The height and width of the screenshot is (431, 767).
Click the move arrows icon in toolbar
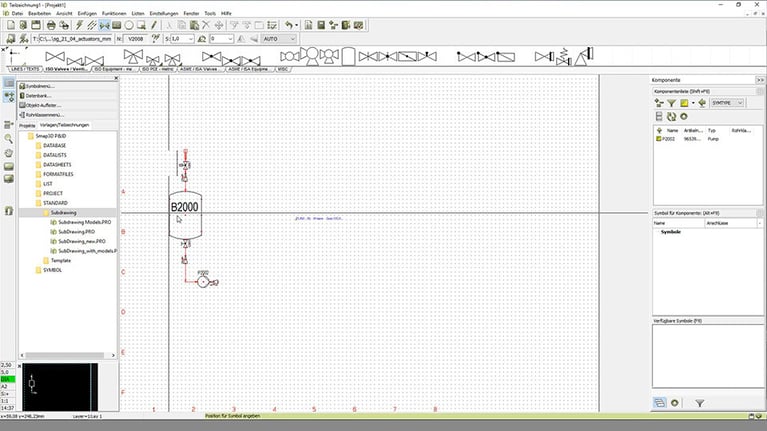[x=219, y=25]
